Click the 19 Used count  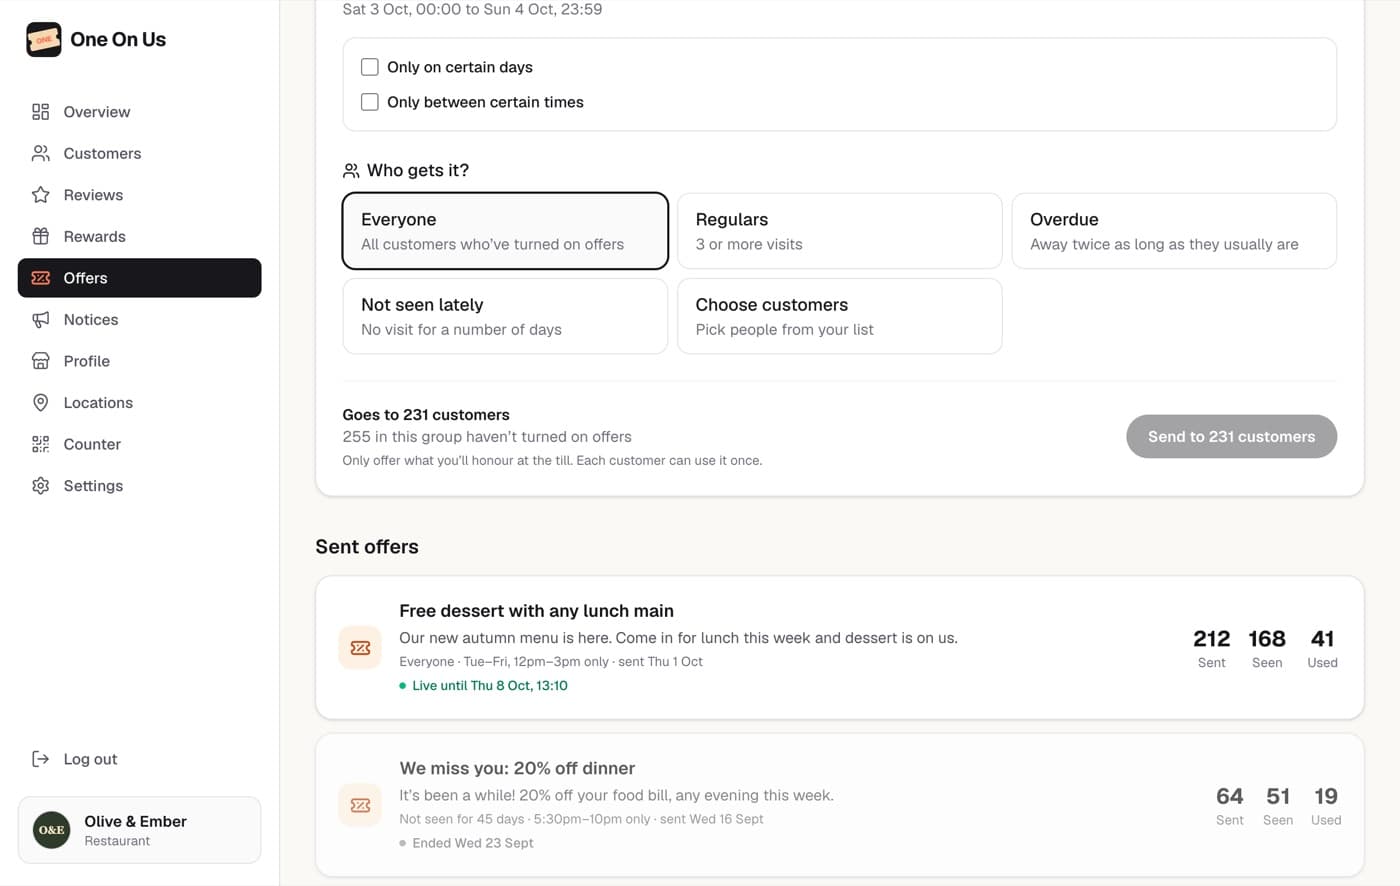1326,805
